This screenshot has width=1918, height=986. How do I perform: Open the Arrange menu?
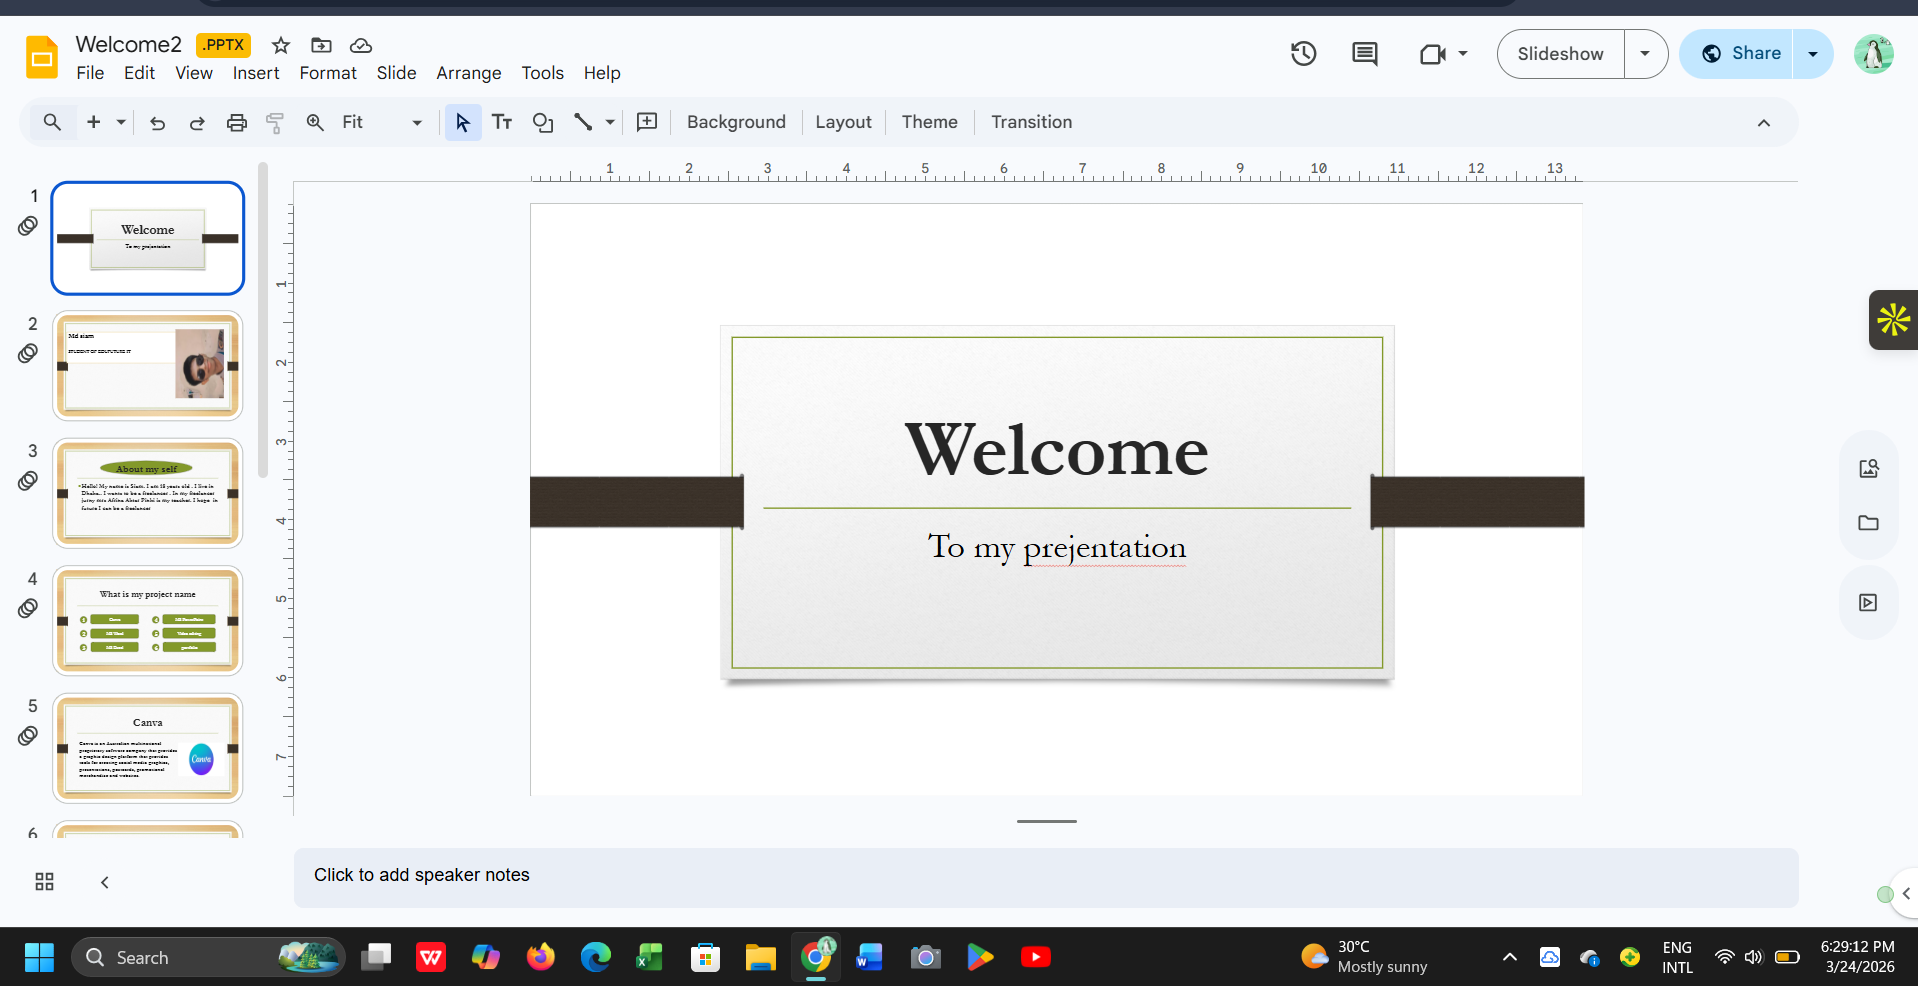pos(468,73)
